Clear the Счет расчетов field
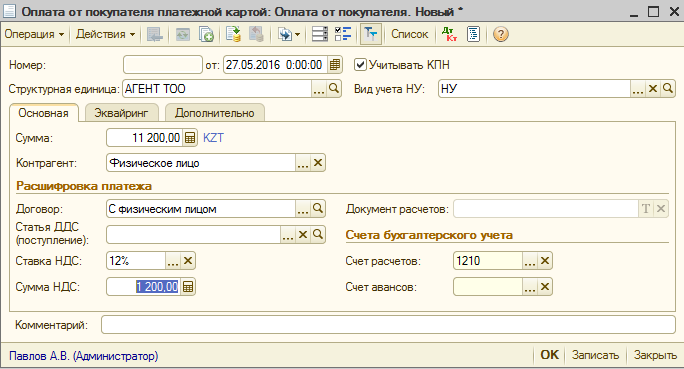The height and width of the screenshot is (369, 684). point(545,261)
